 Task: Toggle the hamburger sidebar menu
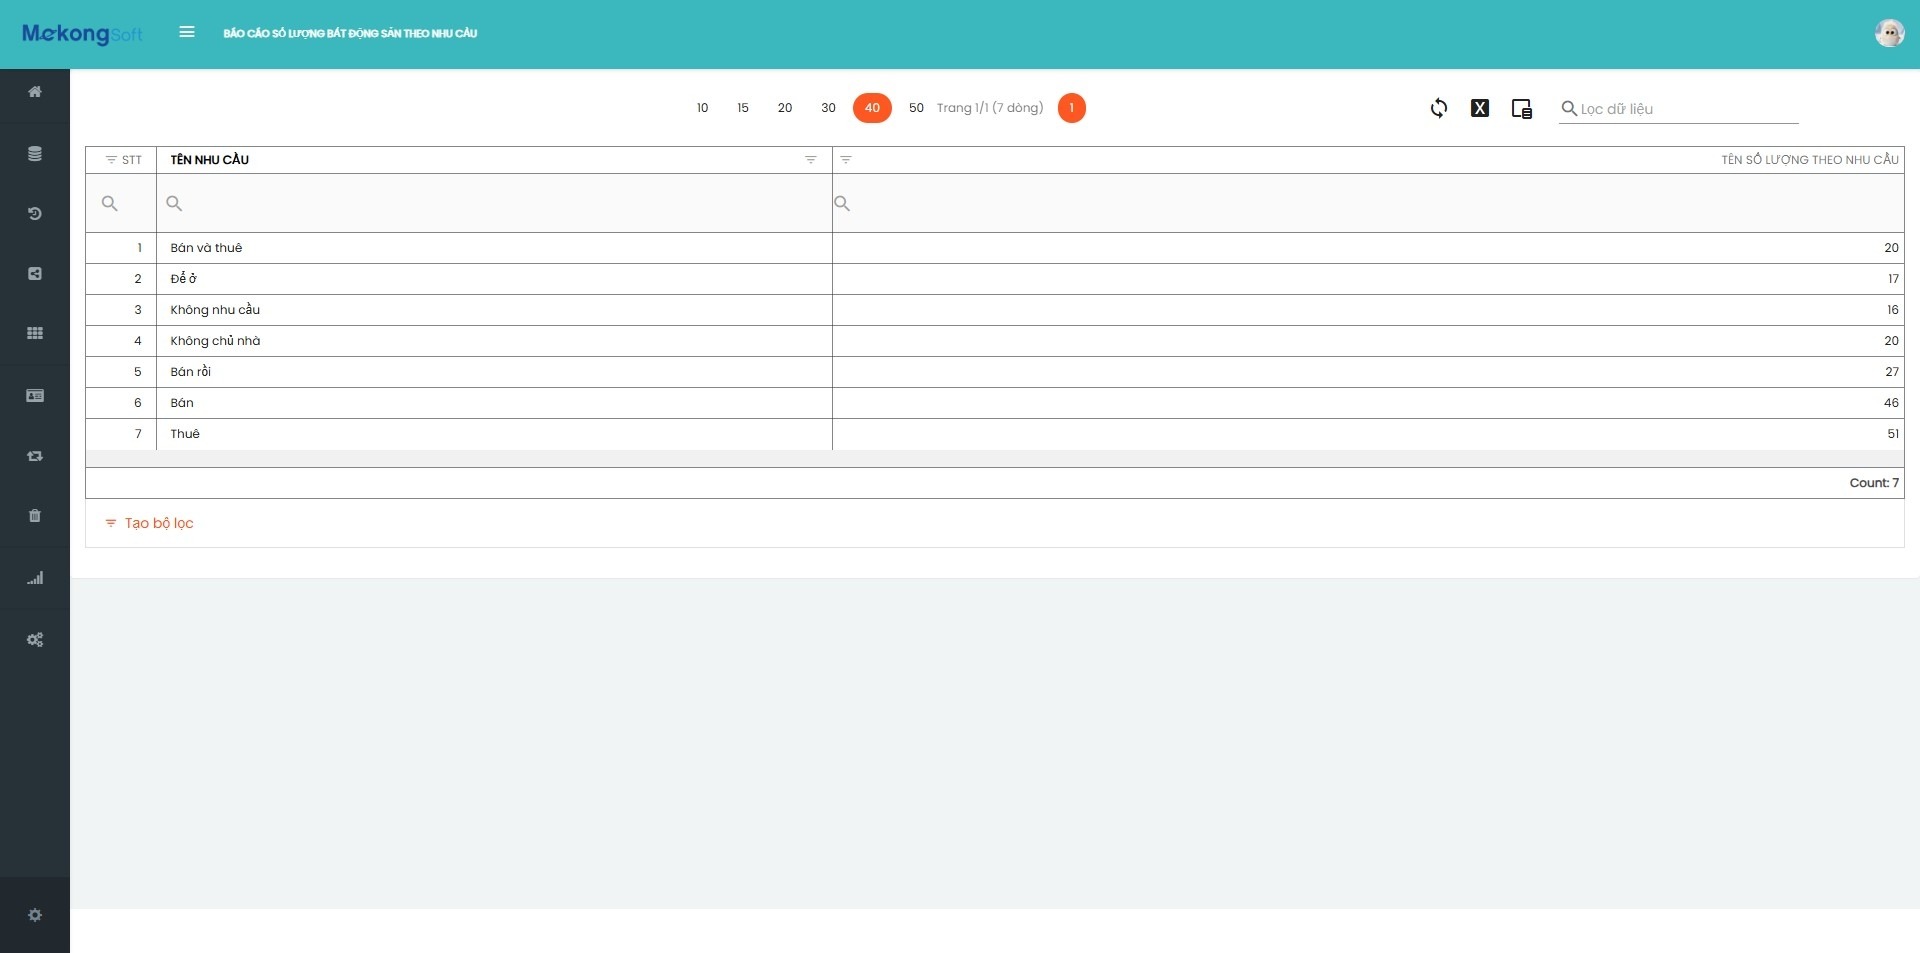(187, 32)
